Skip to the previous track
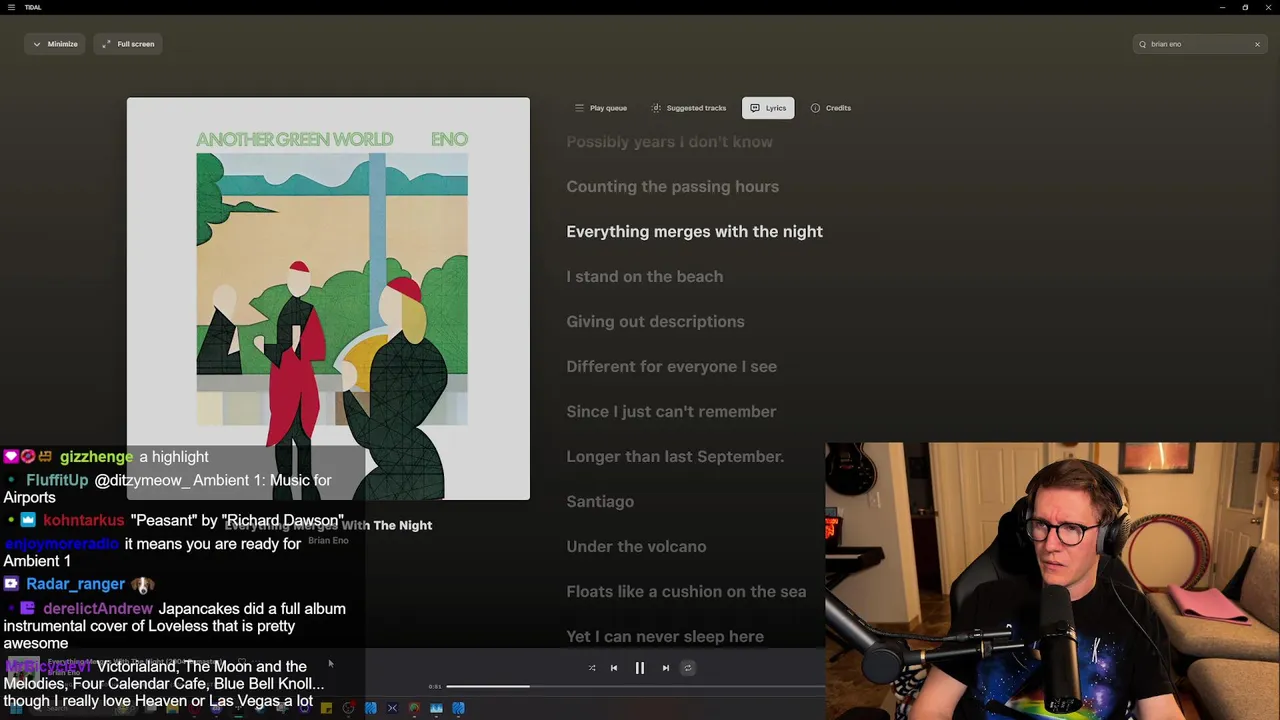Screen dimensions: 1280x720 click(614, 668)
